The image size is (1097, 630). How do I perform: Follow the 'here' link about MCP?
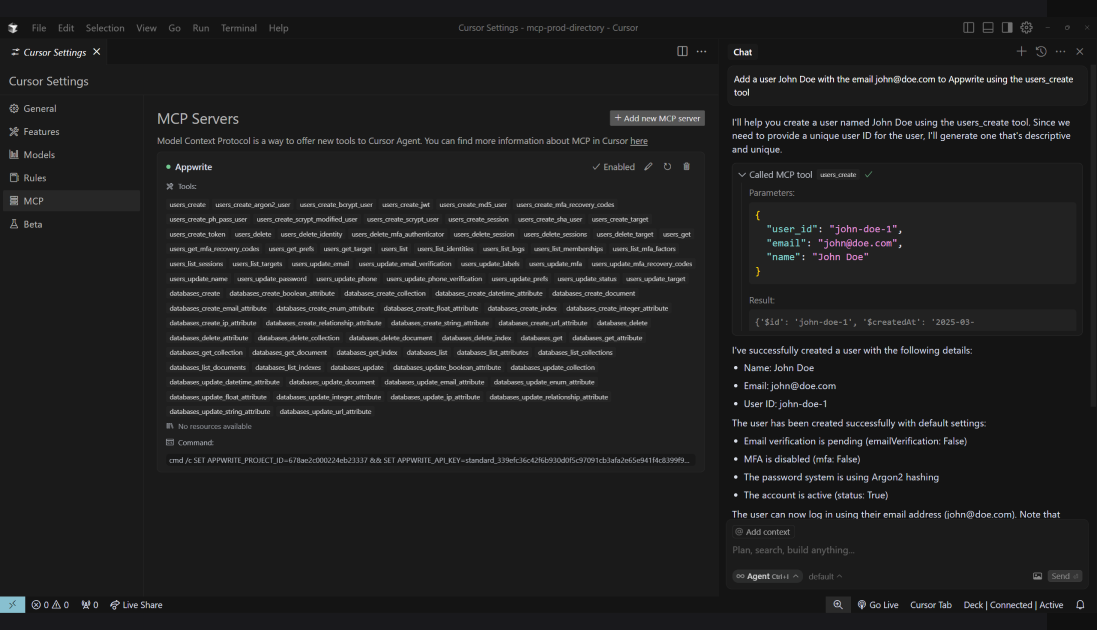[x=638, y=141]
